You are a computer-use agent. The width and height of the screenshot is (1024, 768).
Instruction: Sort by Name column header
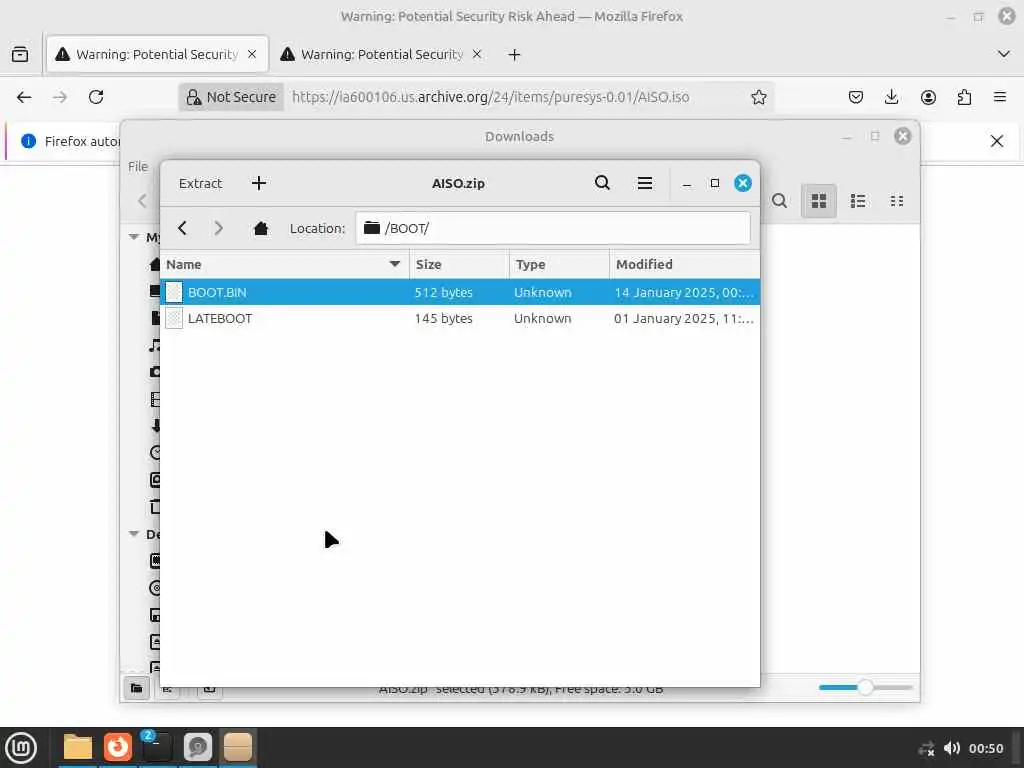[285, 264]
